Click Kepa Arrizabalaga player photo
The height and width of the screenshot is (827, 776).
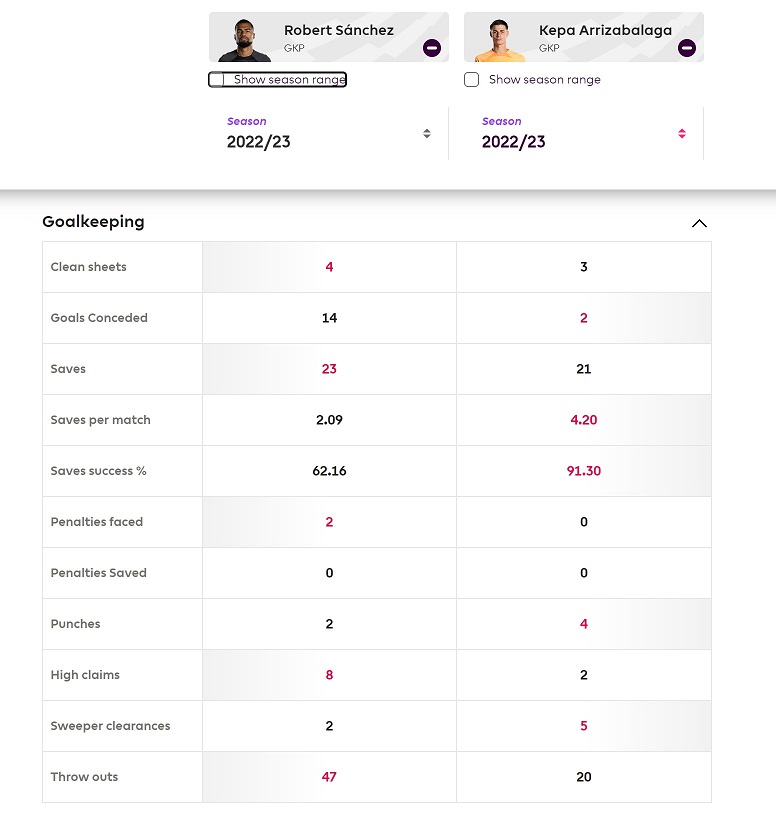(499, 41)
